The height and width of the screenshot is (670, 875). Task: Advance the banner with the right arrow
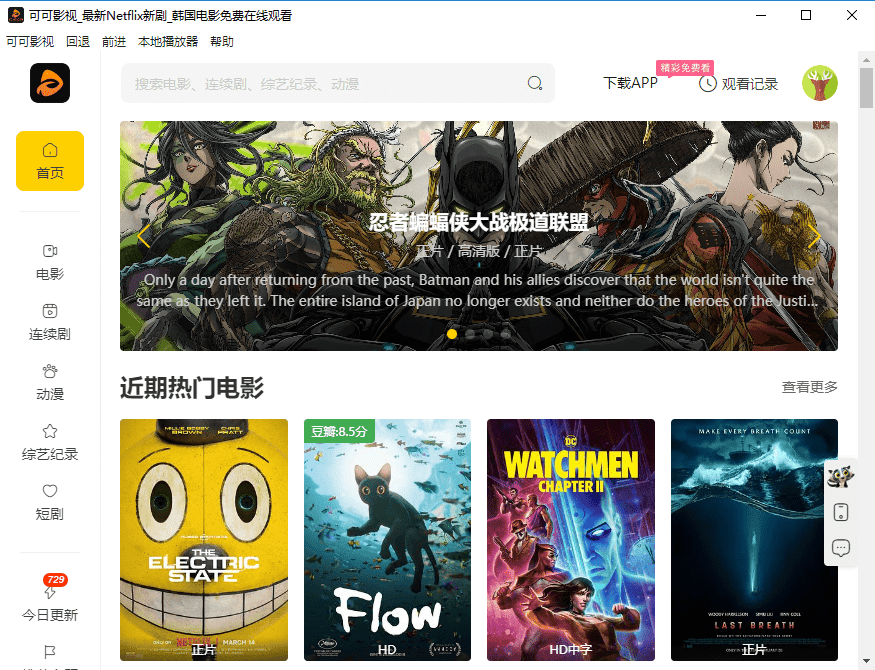tap(814, 236)
